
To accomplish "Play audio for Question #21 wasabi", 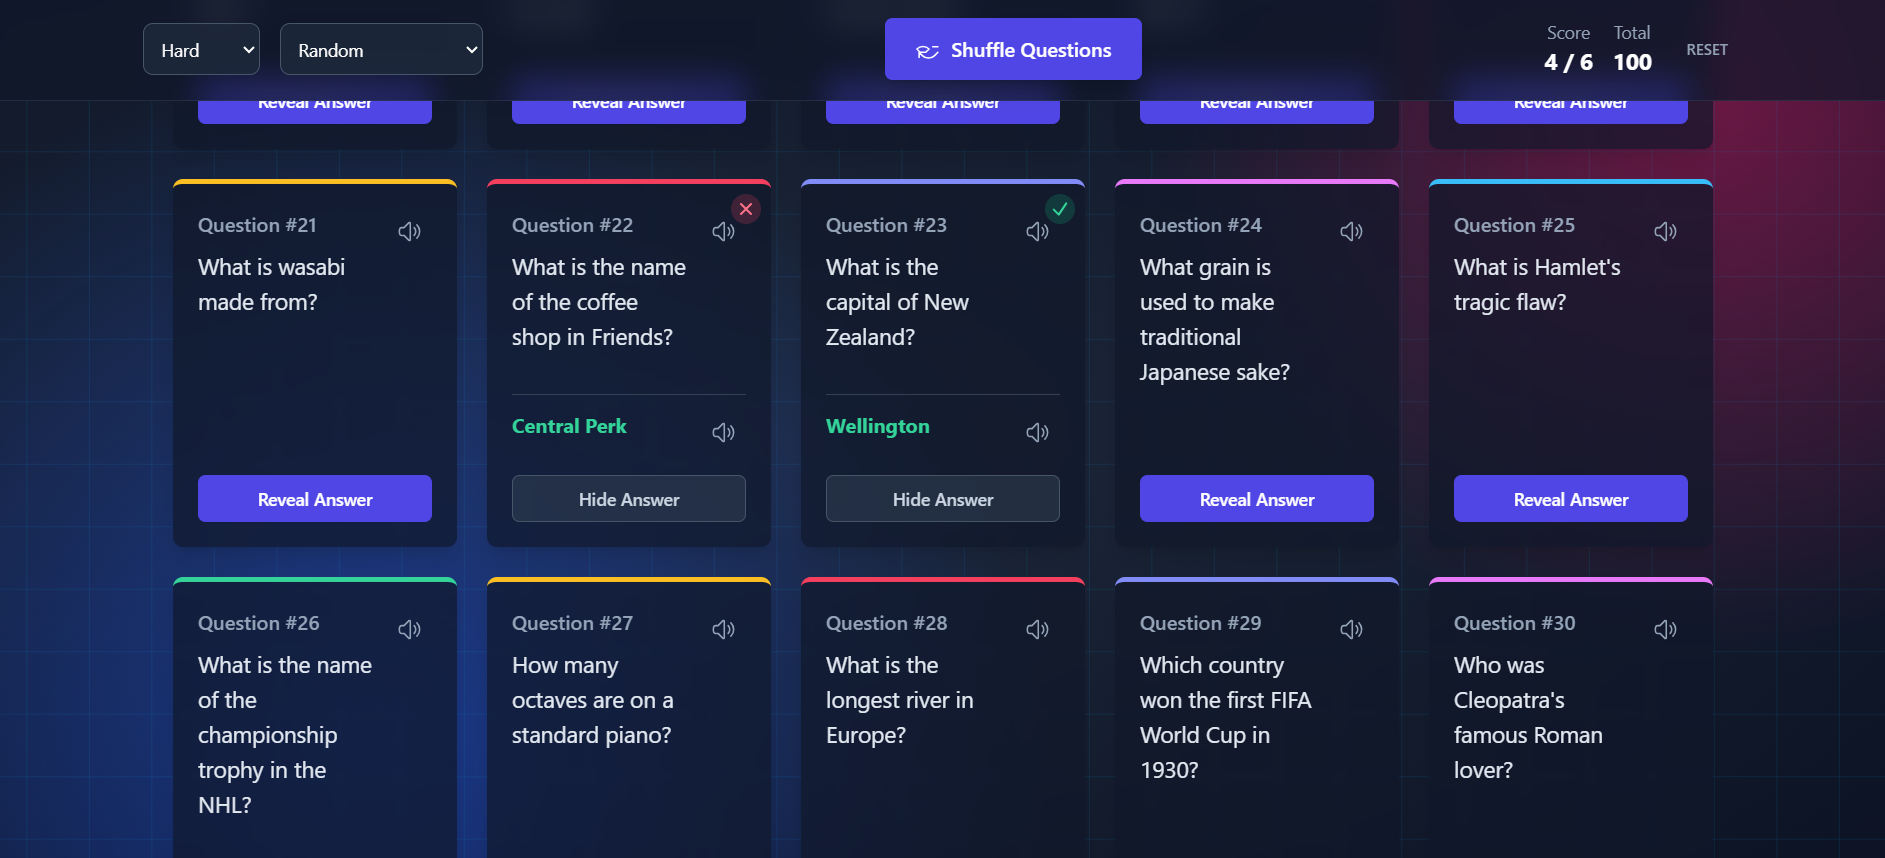I will click(409, 232).
